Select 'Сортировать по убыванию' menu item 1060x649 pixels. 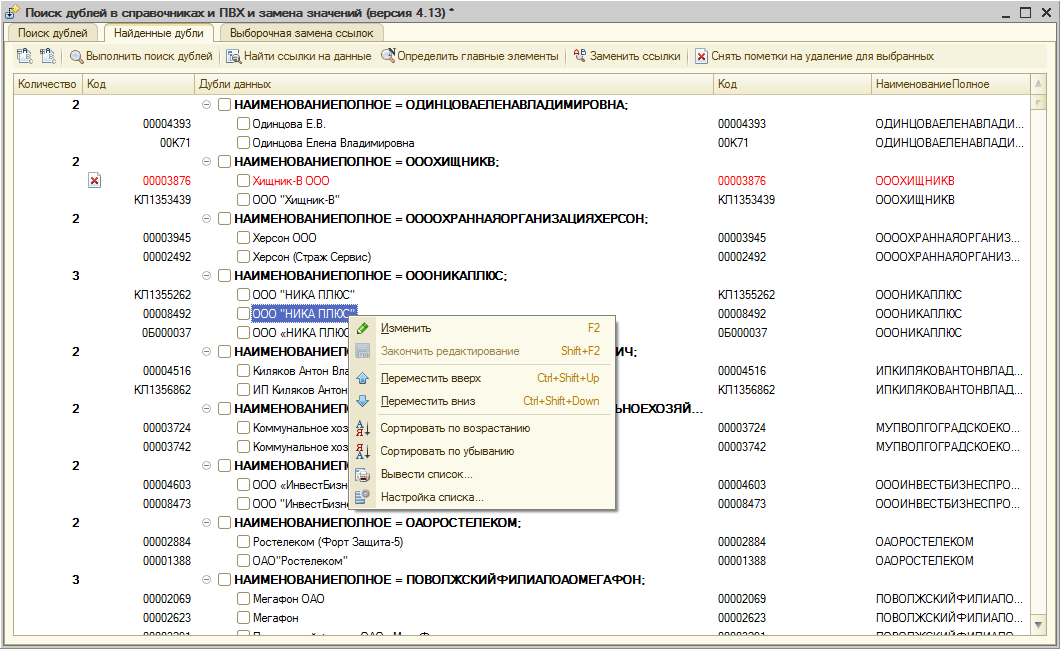(481, 451)
